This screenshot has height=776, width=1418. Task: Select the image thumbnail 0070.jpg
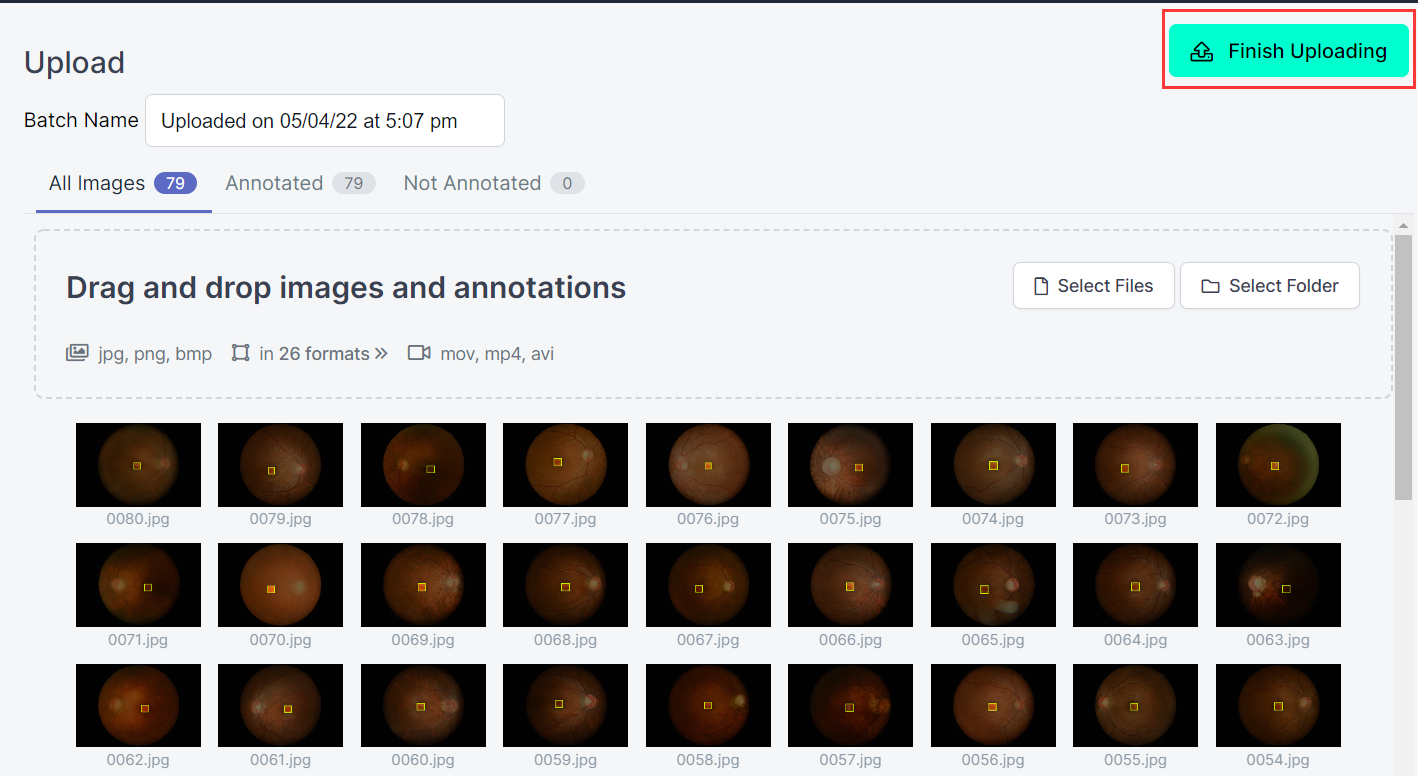pyautogui.click(x=280, y=585)
